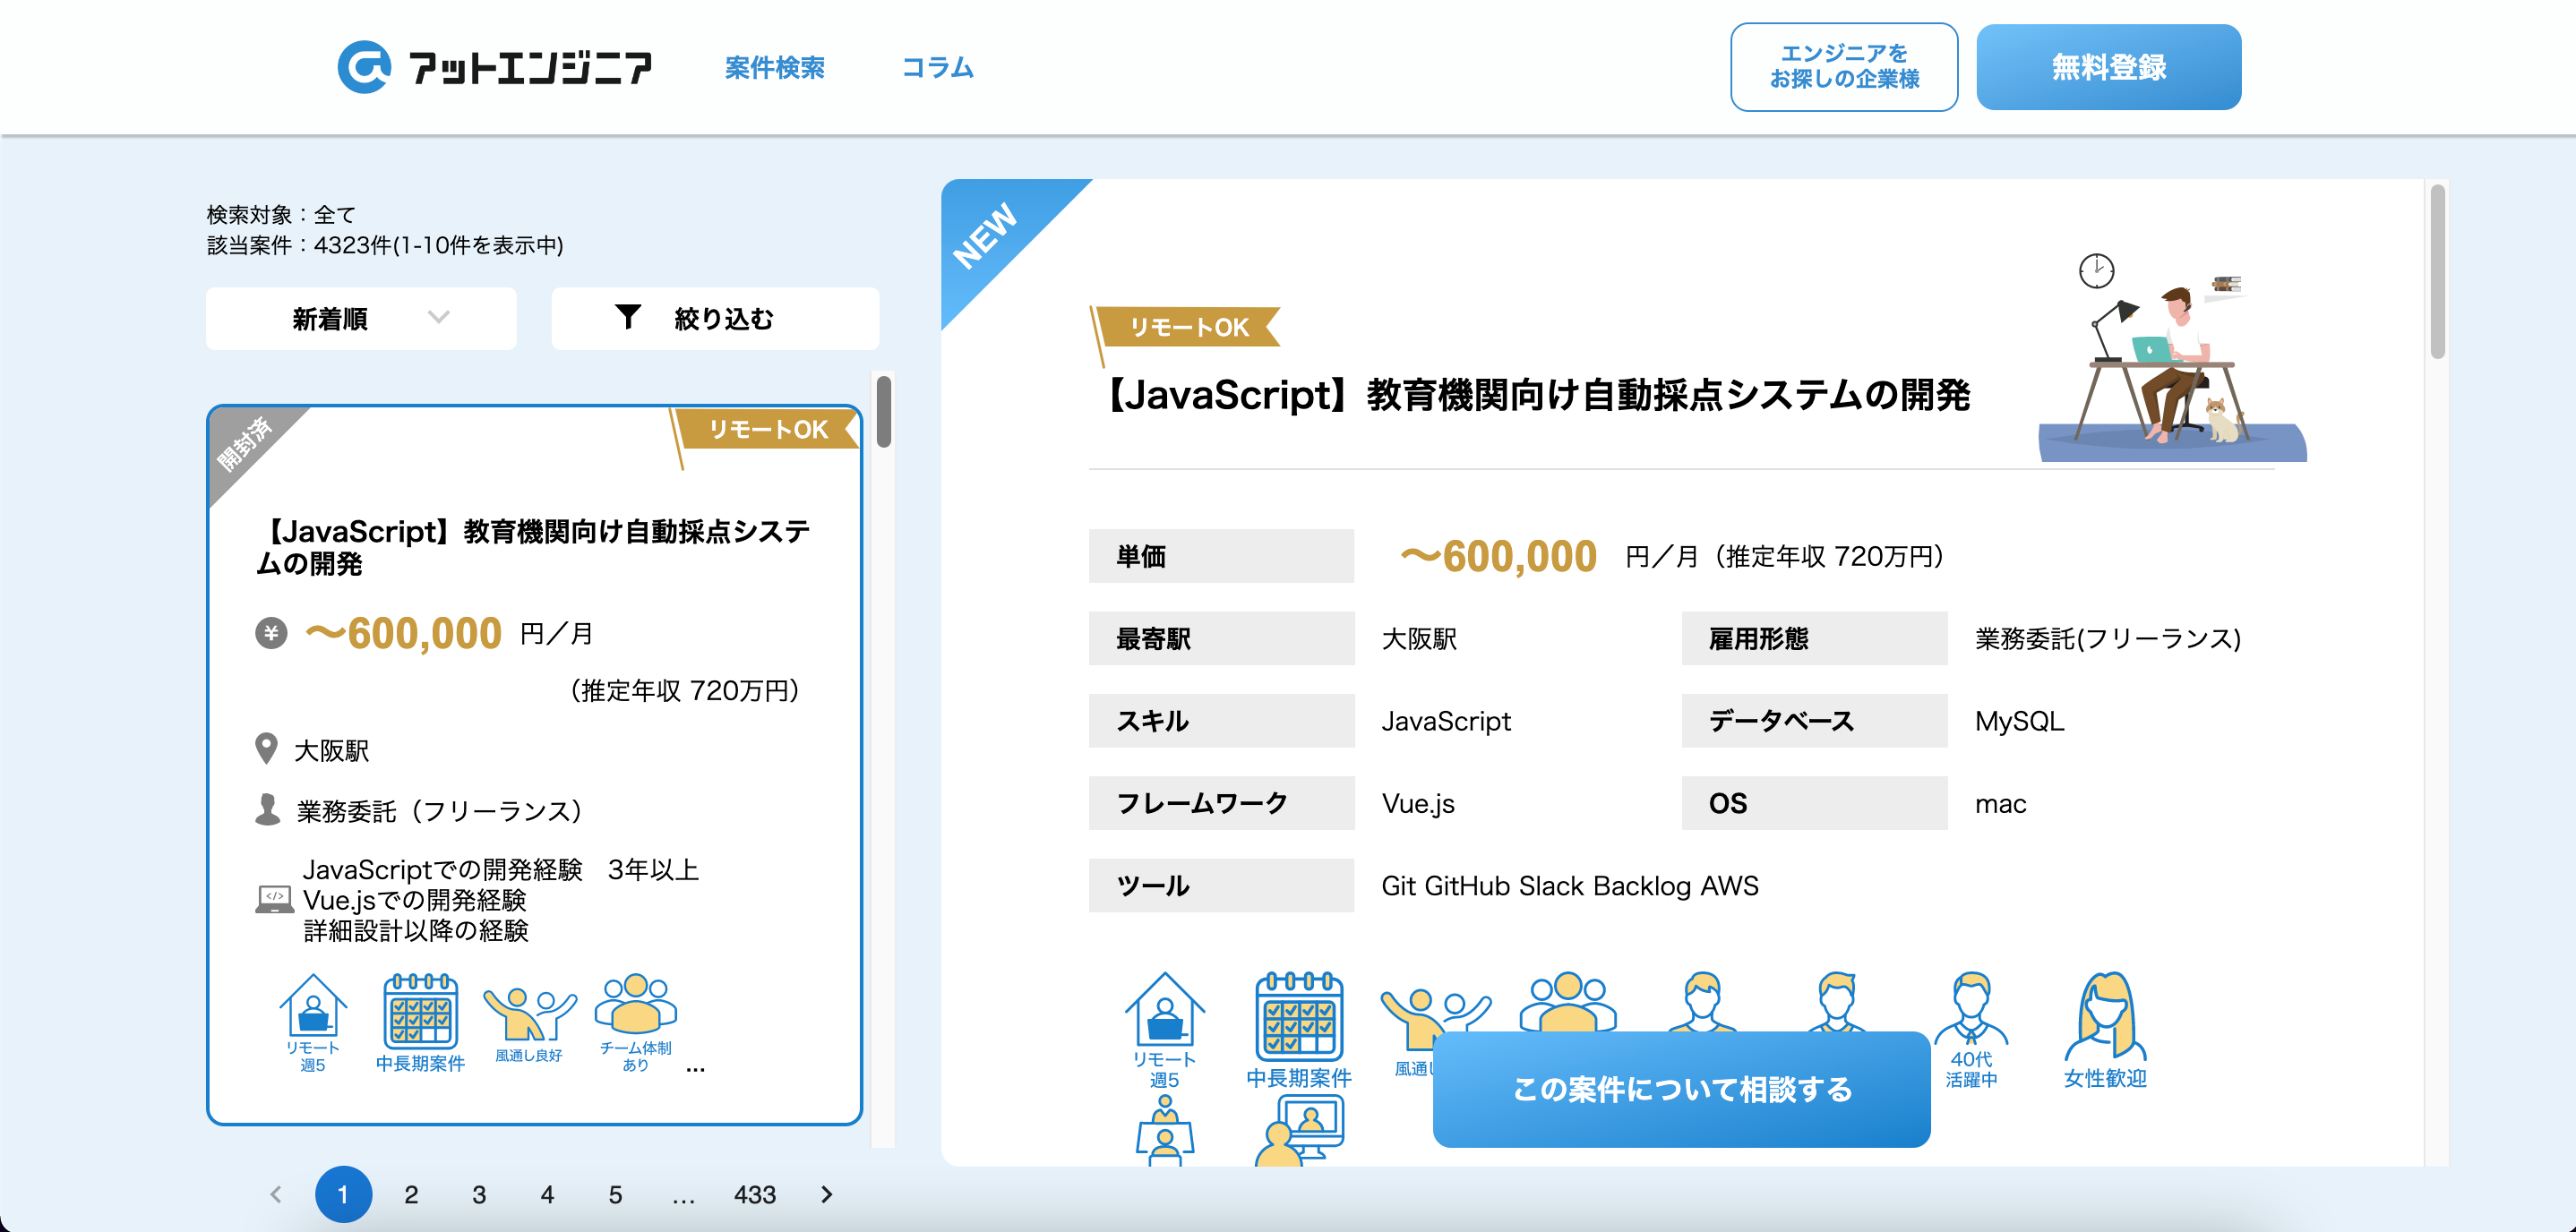
Task: Go to page 2 of results
Action: tap(411, 1194)
